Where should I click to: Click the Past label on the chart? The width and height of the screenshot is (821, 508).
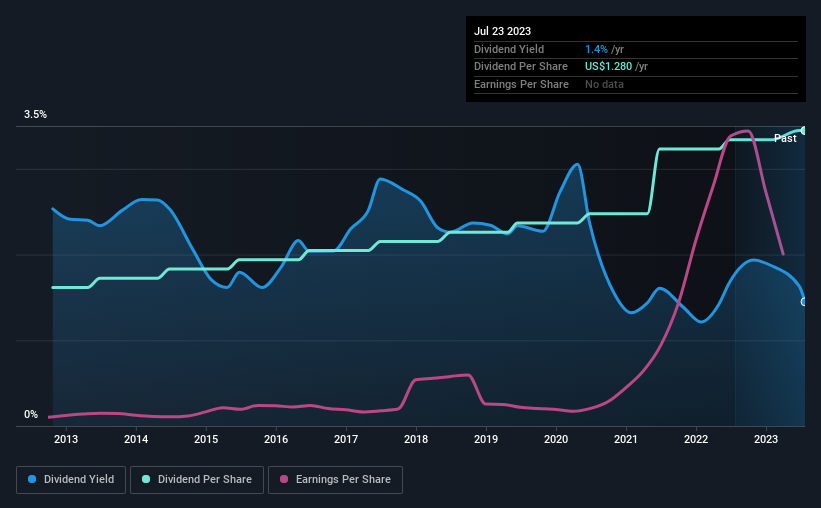click(785, 138)
